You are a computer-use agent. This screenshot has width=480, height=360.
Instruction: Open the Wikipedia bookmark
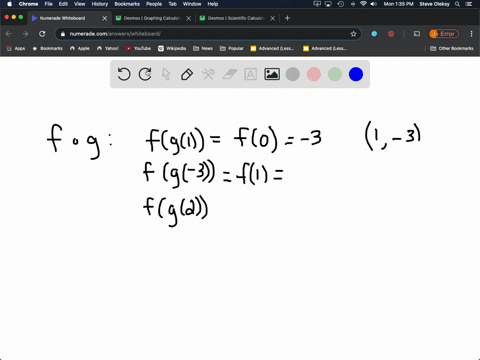172,48
